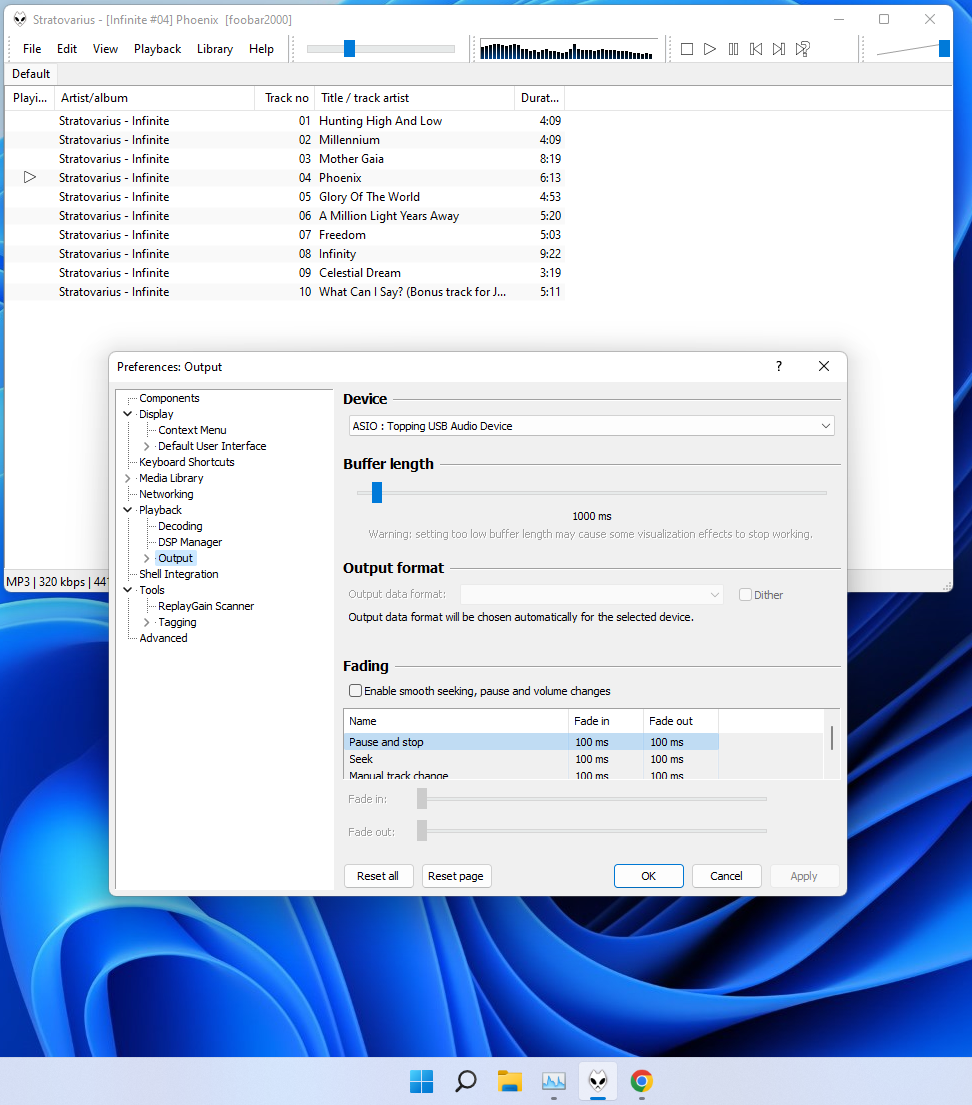Open the Edit menu
Screen dimensions: 972x1105
pos(67,49)
